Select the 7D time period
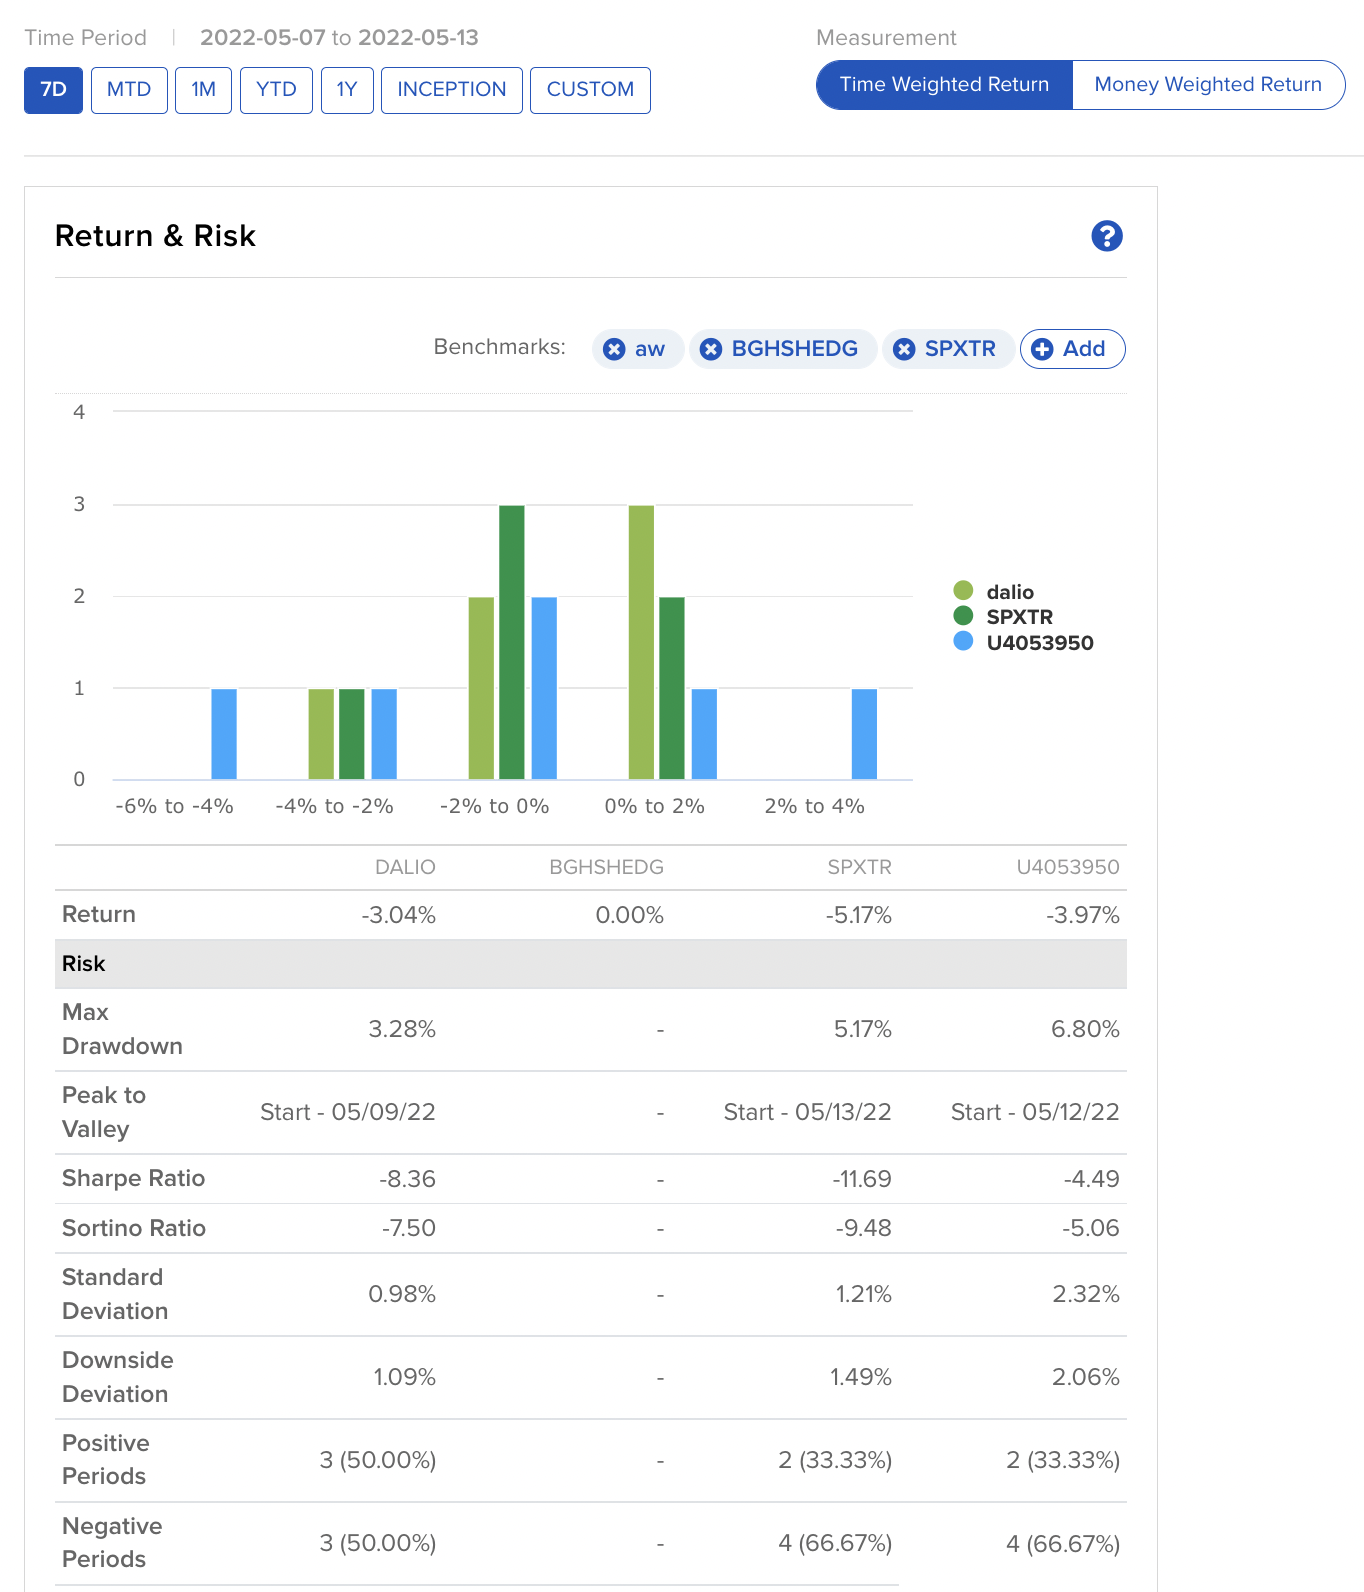 53,90
